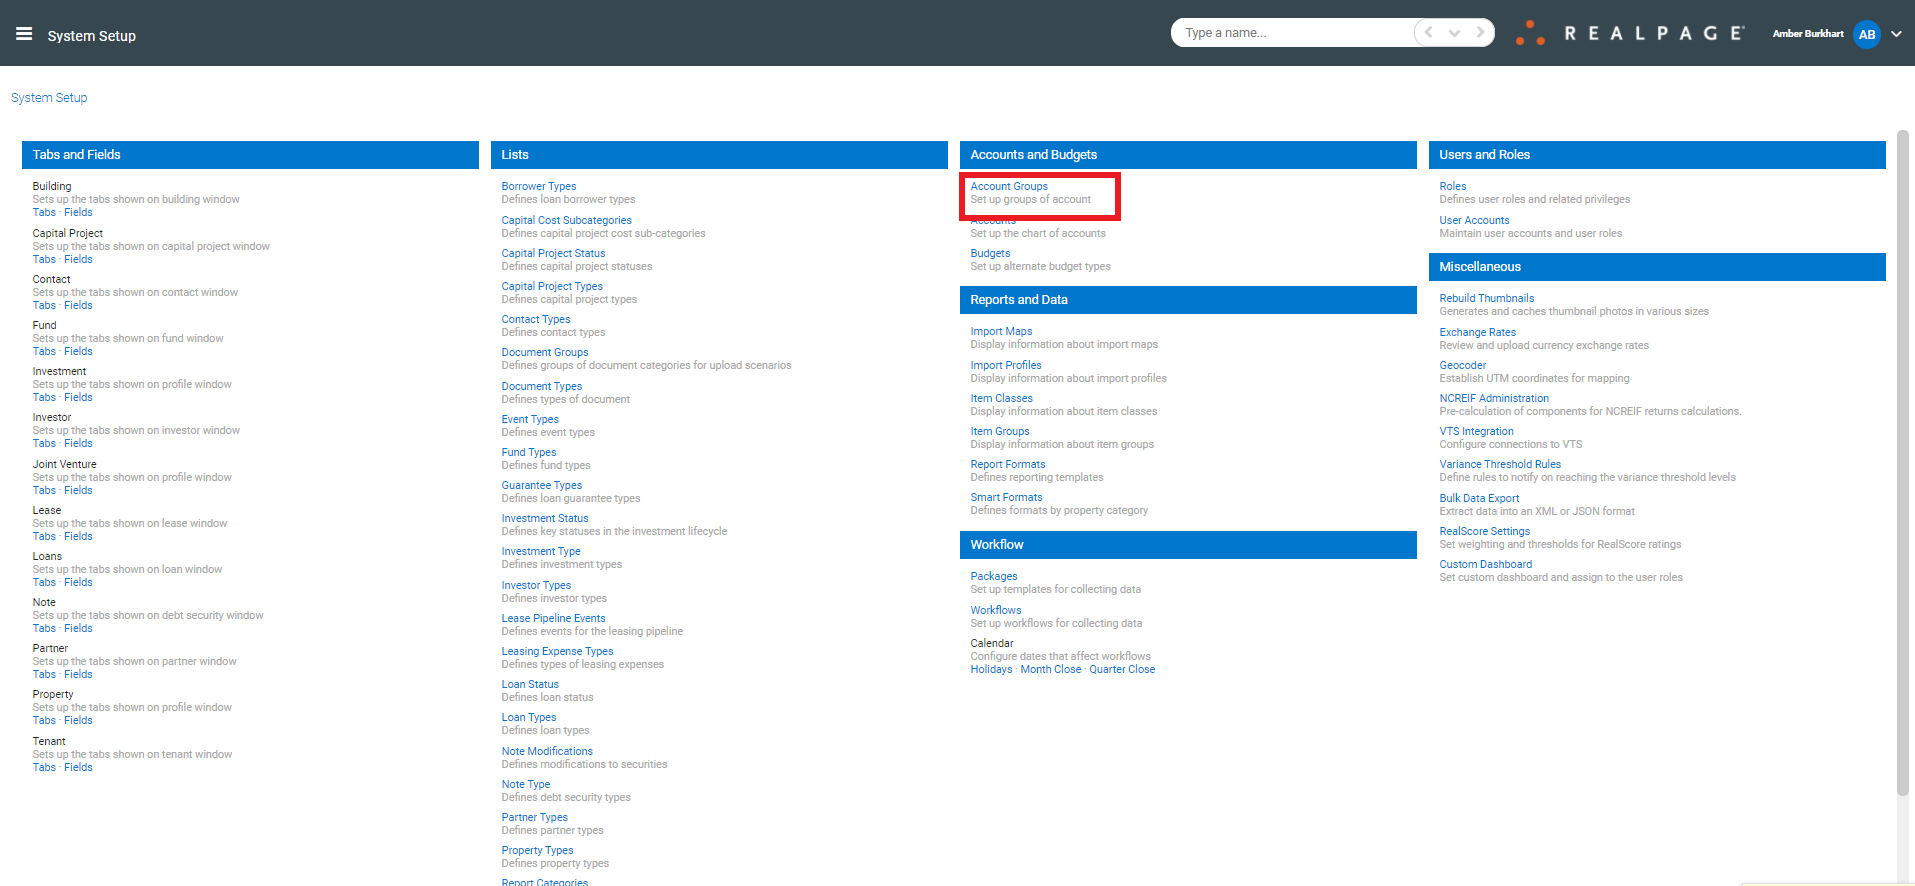The width and height of the screenshot is (1915, 886).
Task: Open Geocoder link
Action: (x=1462, y=365)
